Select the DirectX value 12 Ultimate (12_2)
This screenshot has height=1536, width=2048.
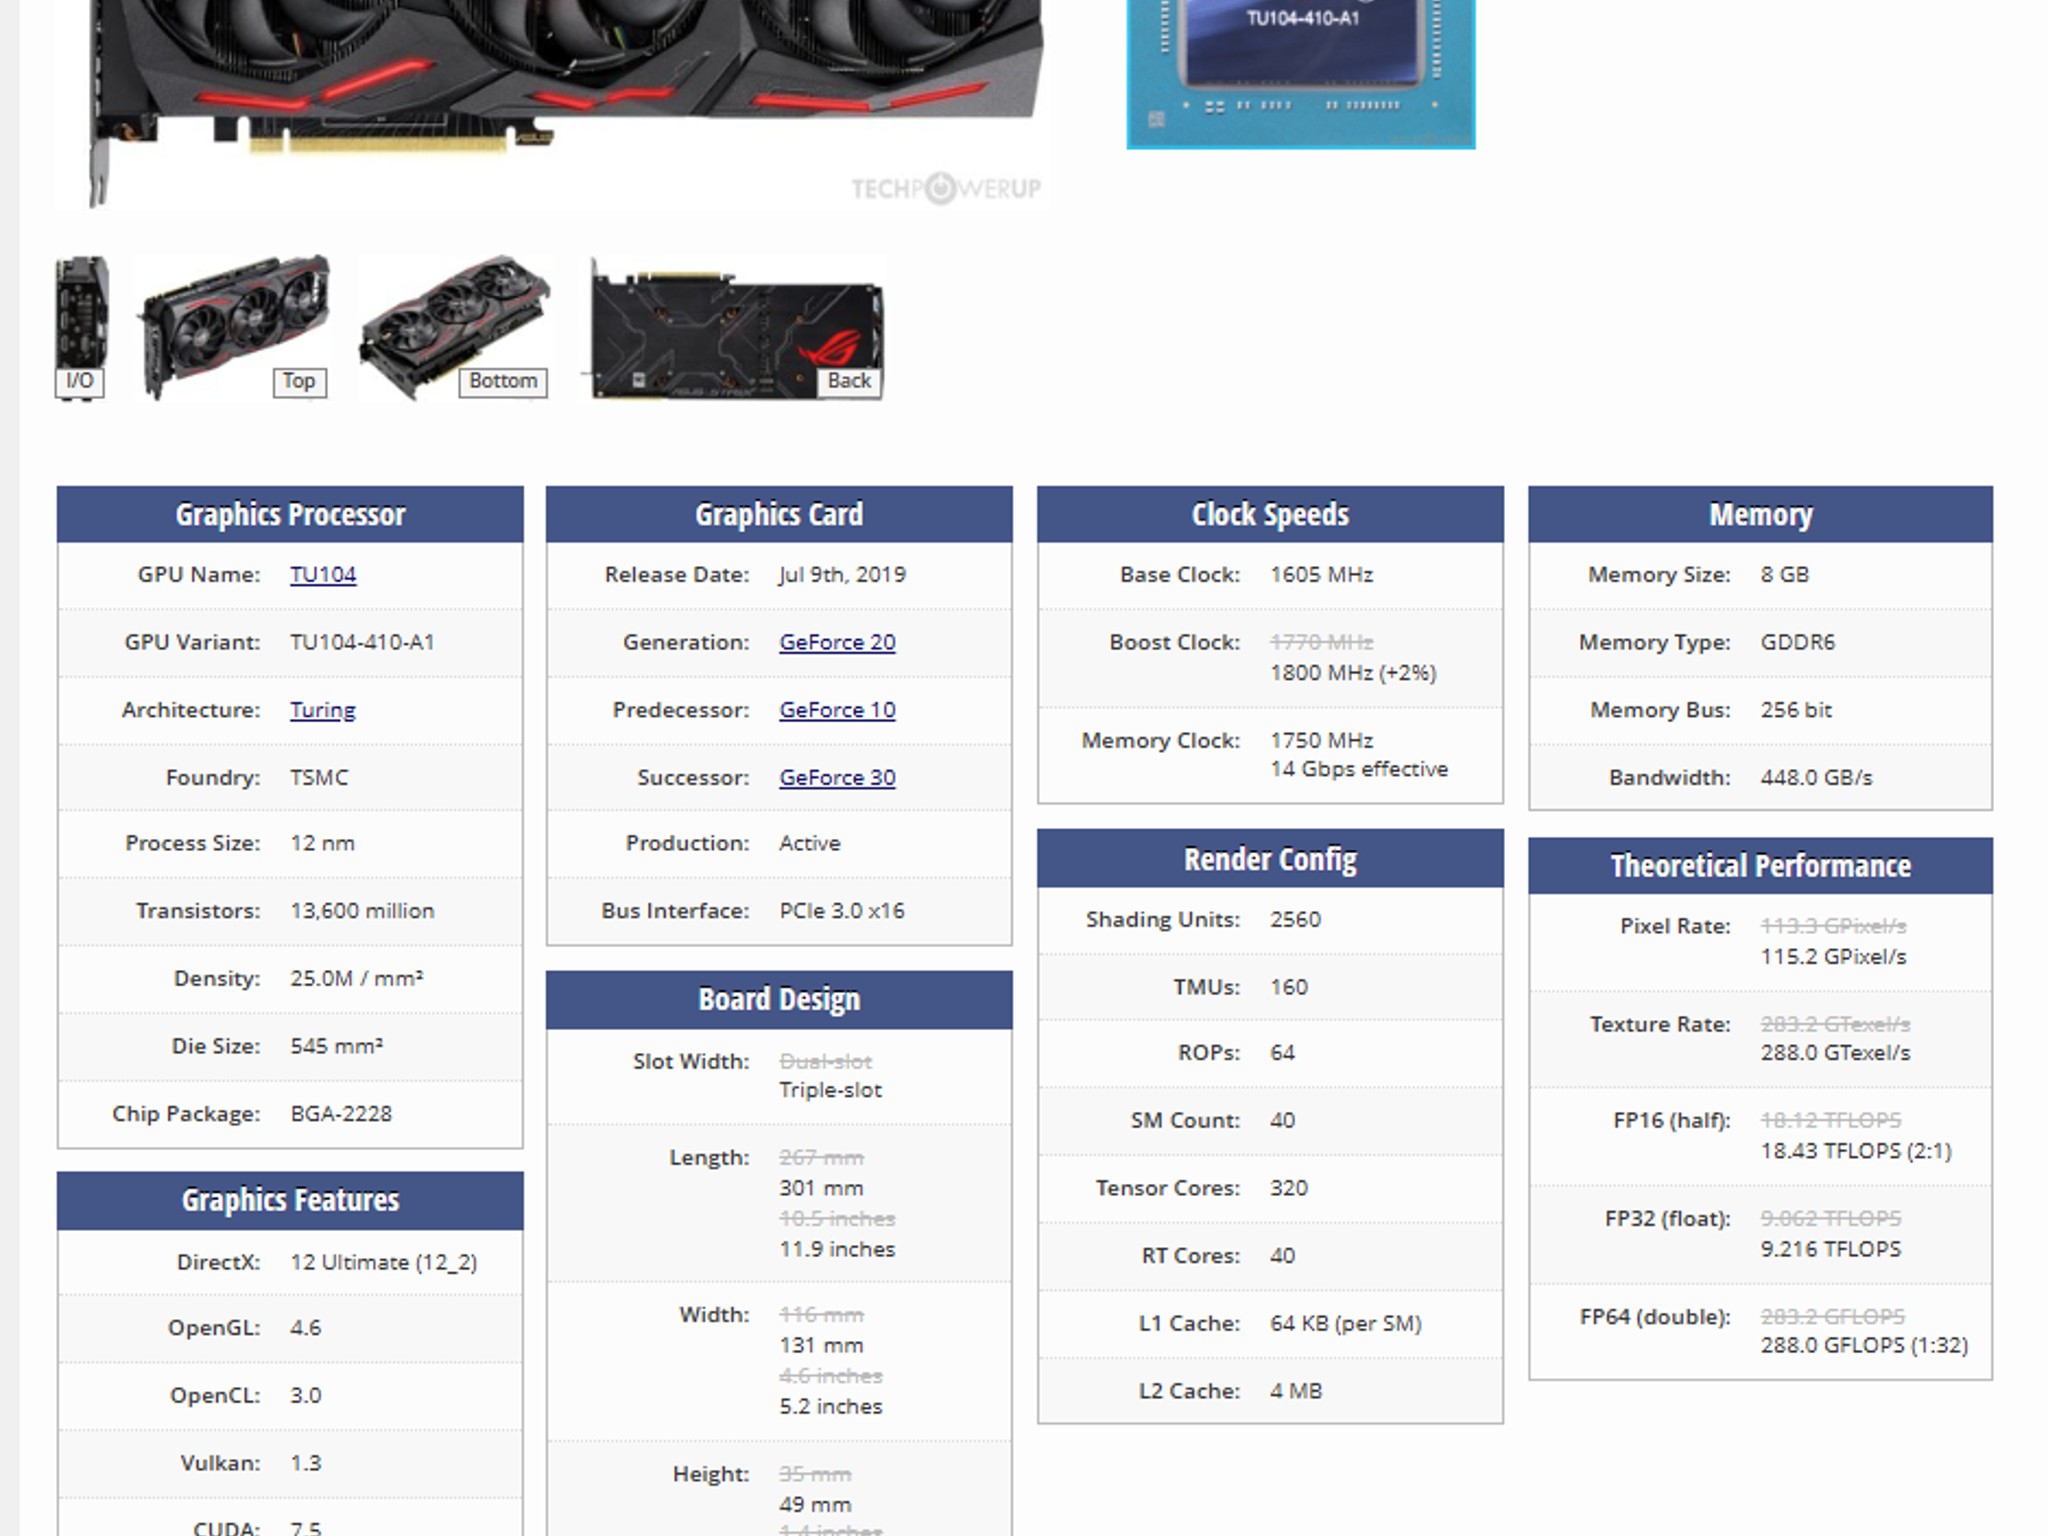click(383, 1262)
